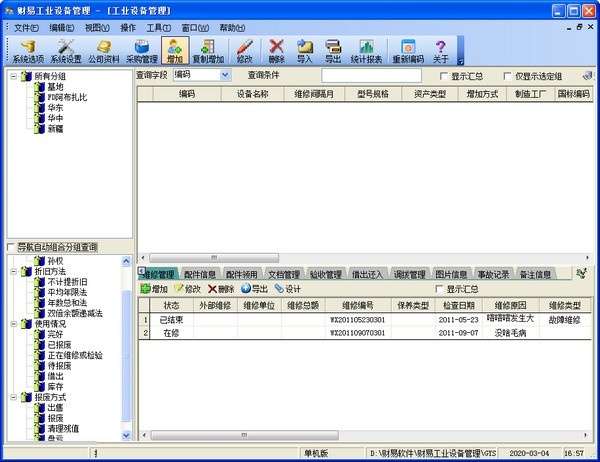Enable 显示汇总 in maintenance panel
Image resolution: width=600 pixels, height=462 pixels.
tap(439, 289)
